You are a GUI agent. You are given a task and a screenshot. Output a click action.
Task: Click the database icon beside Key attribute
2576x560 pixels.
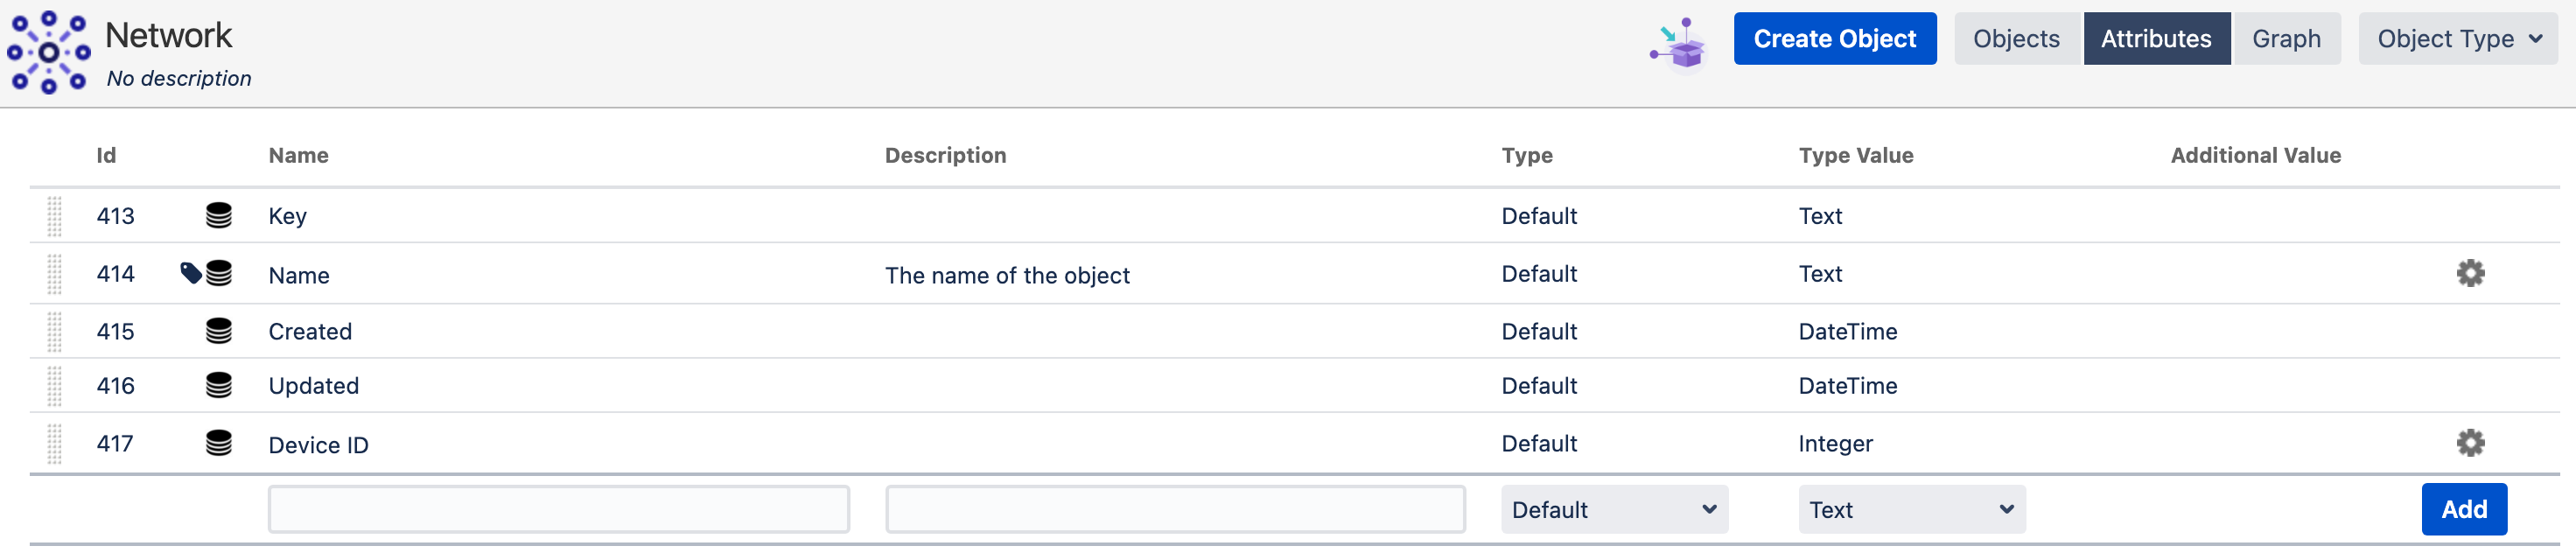[x=219, y=216]
